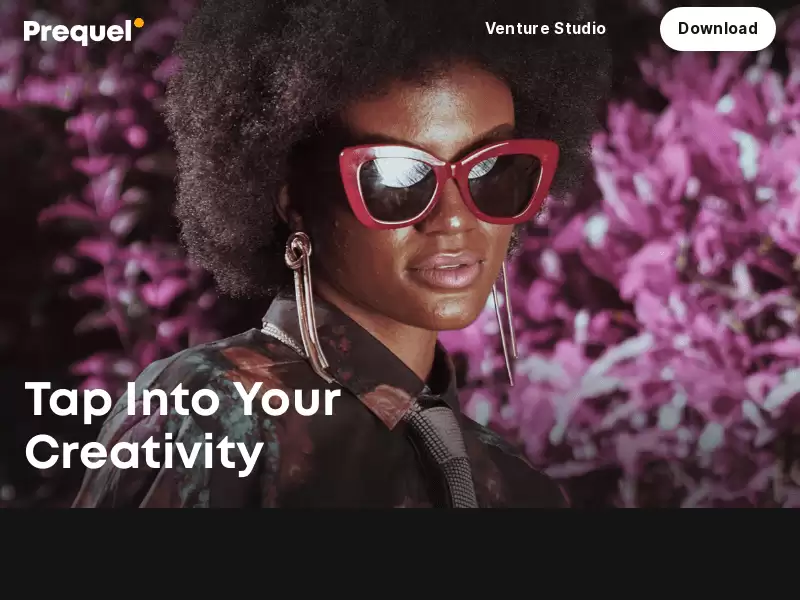The width and height of the screenshot is (800, 600).
Task: Click the word 'Venture' in the navigation
Action: [517, 29]
